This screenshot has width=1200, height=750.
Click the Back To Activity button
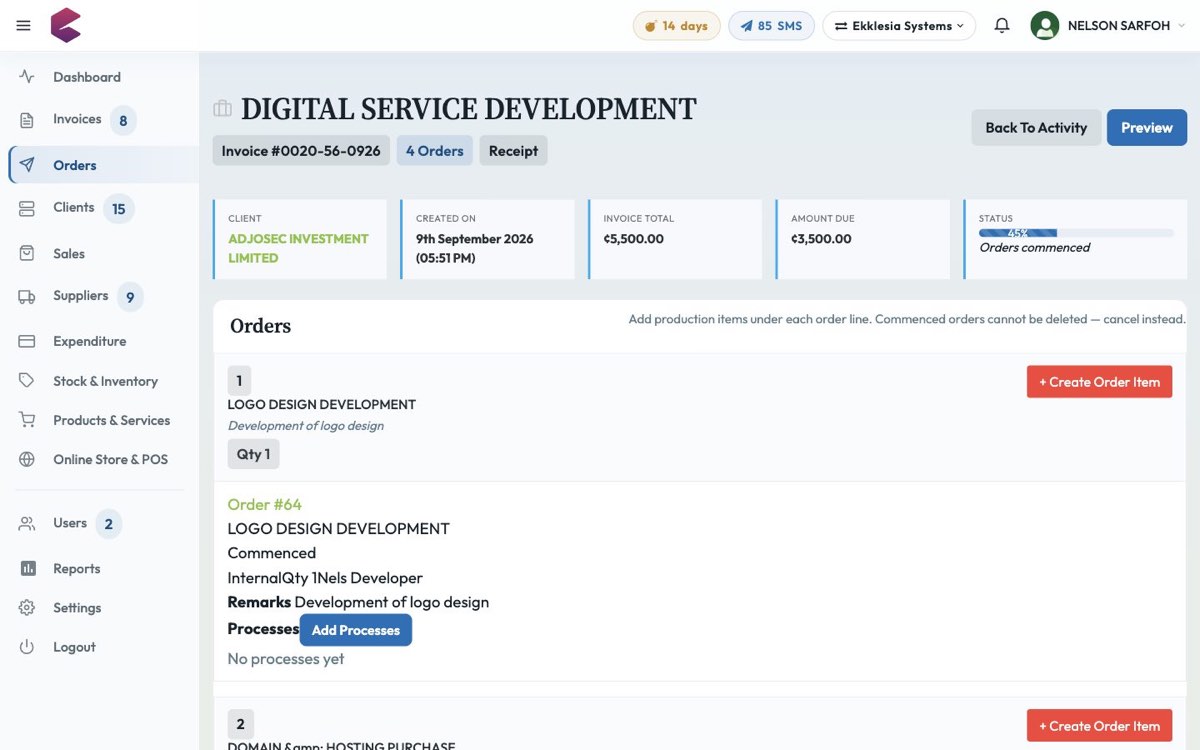[1036, 128]
